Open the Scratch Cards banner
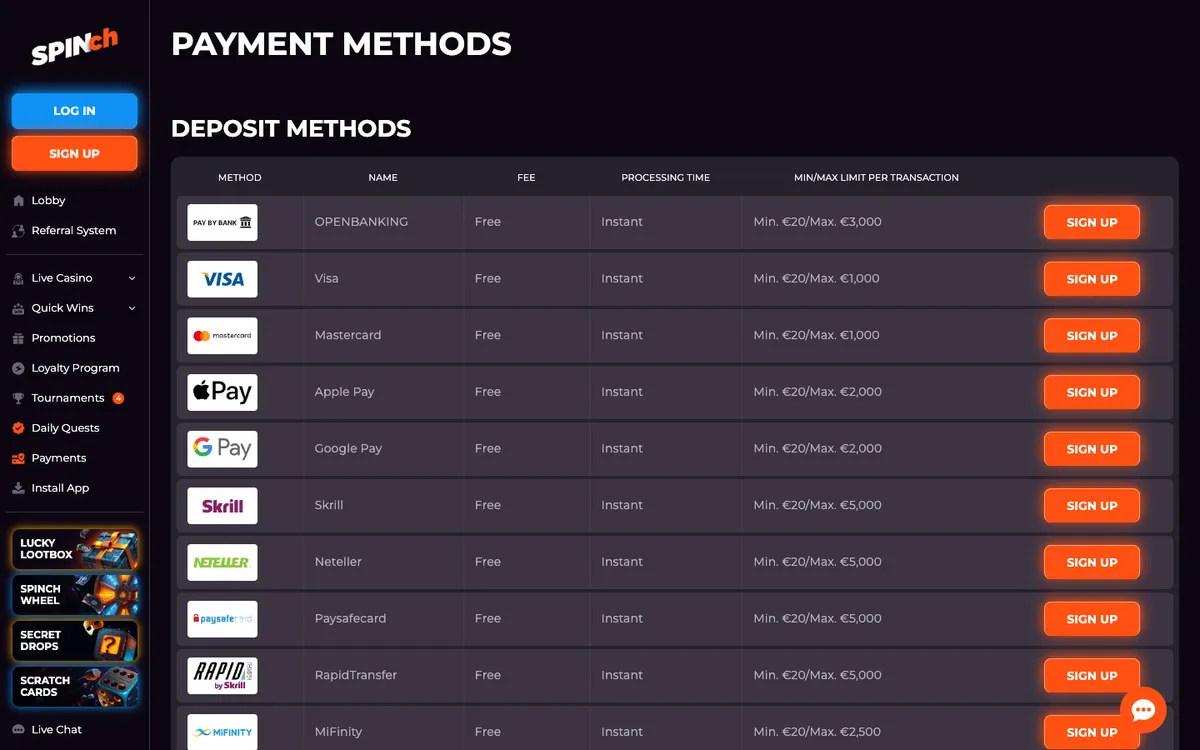The height and width of the screenshot is (750, 1200). coord(75,687)
